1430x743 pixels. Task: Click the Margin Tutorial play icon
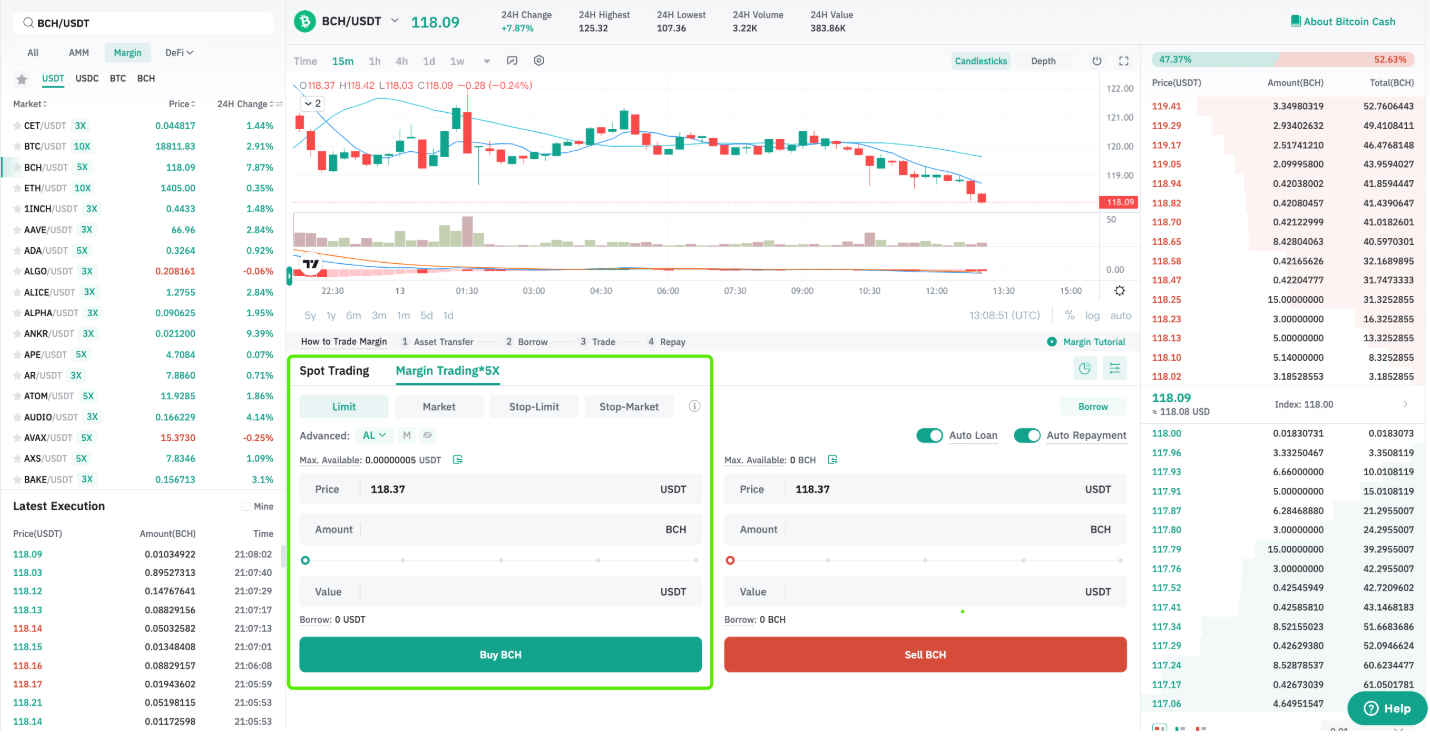pyautogui.click(x=1052, y=342)
